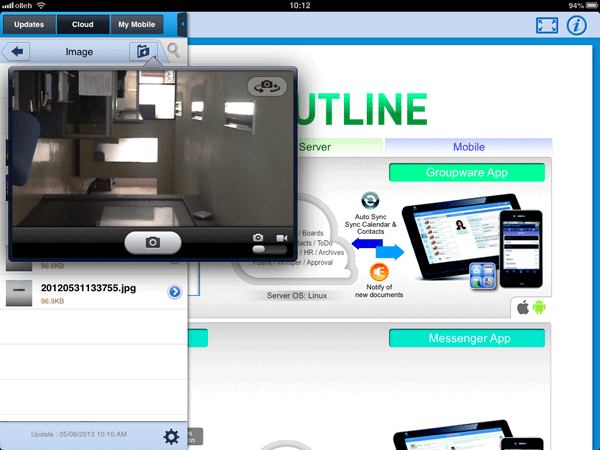
Task: Enter fullscreen view mode
Action: (x=545, y=25)
